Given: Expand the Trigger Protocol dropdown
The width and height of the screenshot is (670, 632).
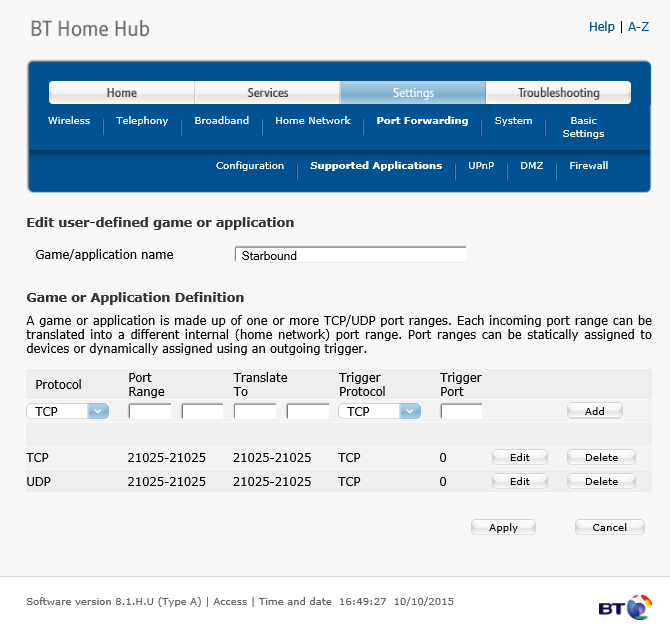Looking at the screenshot, I should pyautogui.click(x=410, y=411).
